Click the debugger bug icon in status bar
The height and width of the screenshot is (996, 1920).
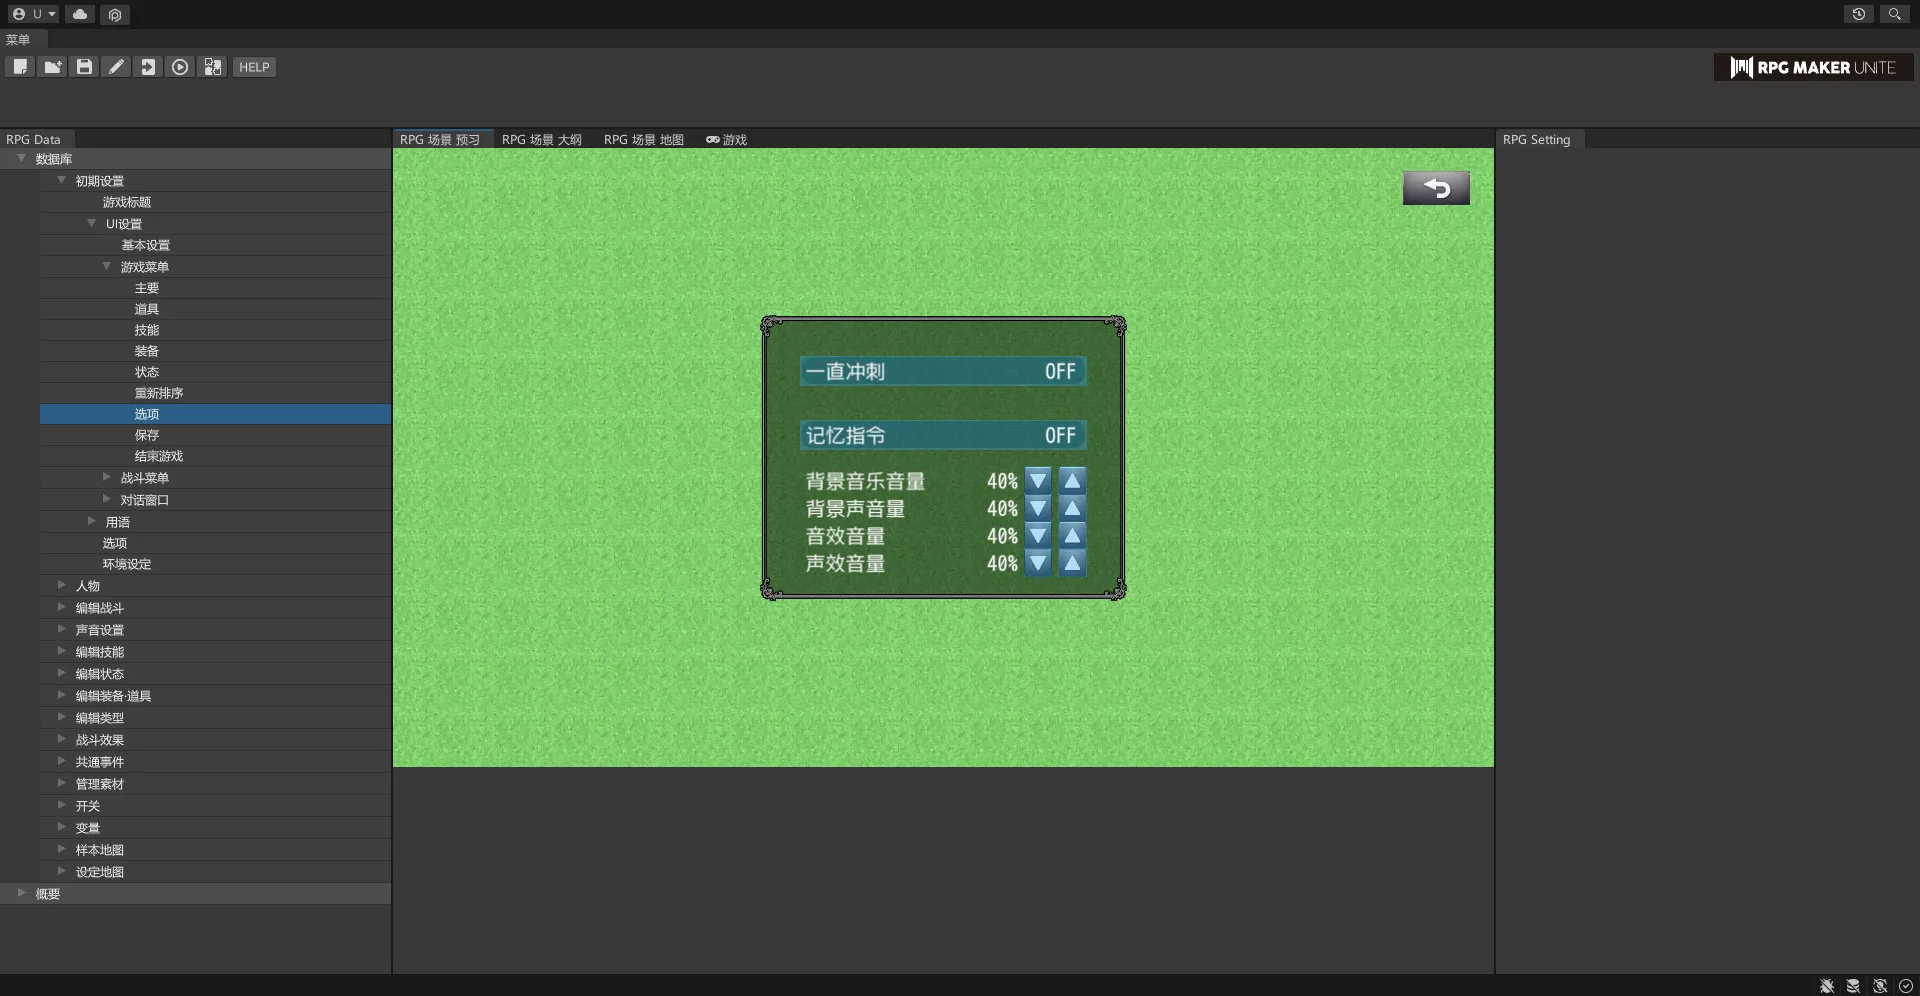[x=1826, y=986]
